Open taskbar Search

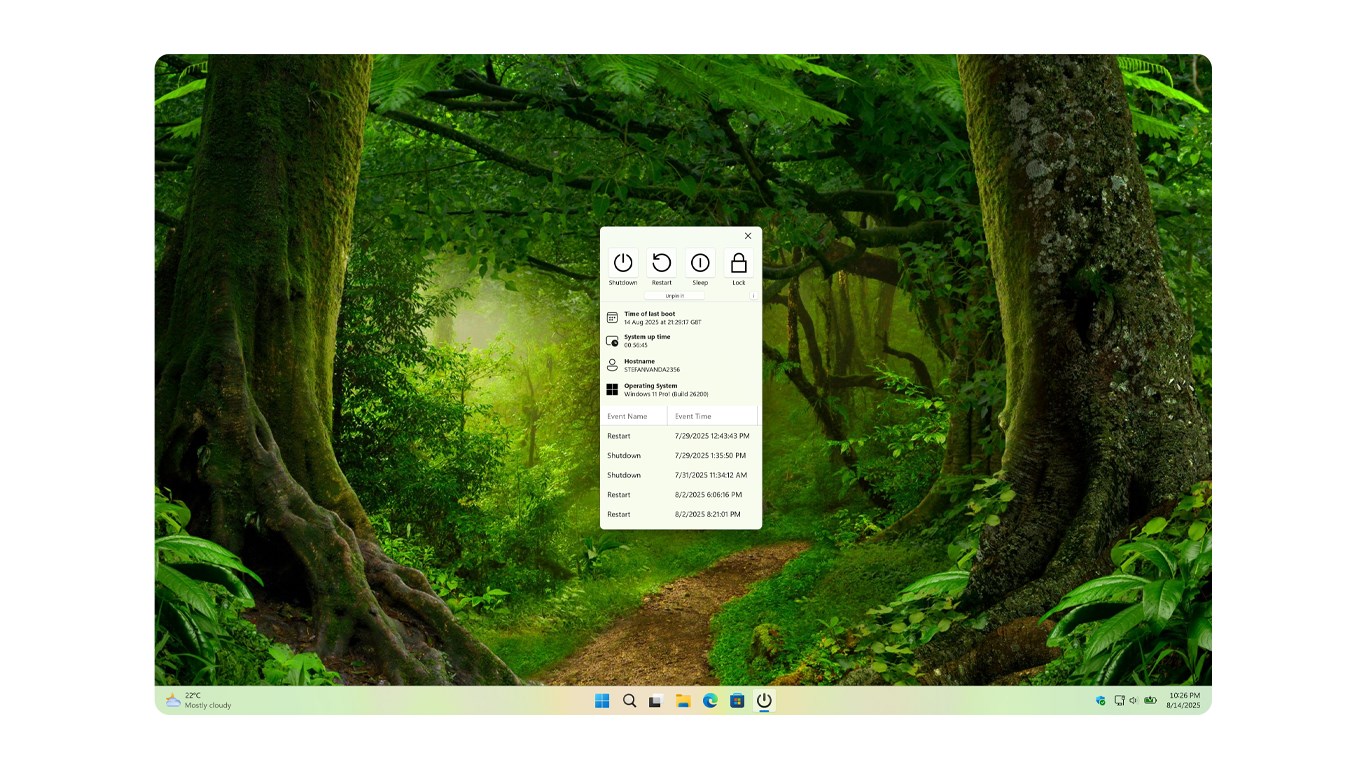tap(629, 701)
